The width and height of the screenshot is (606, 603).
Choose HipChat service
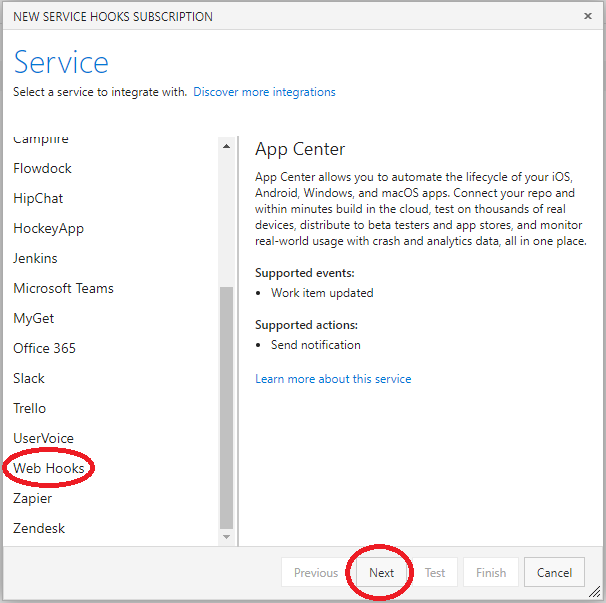(x=38, y=198)
